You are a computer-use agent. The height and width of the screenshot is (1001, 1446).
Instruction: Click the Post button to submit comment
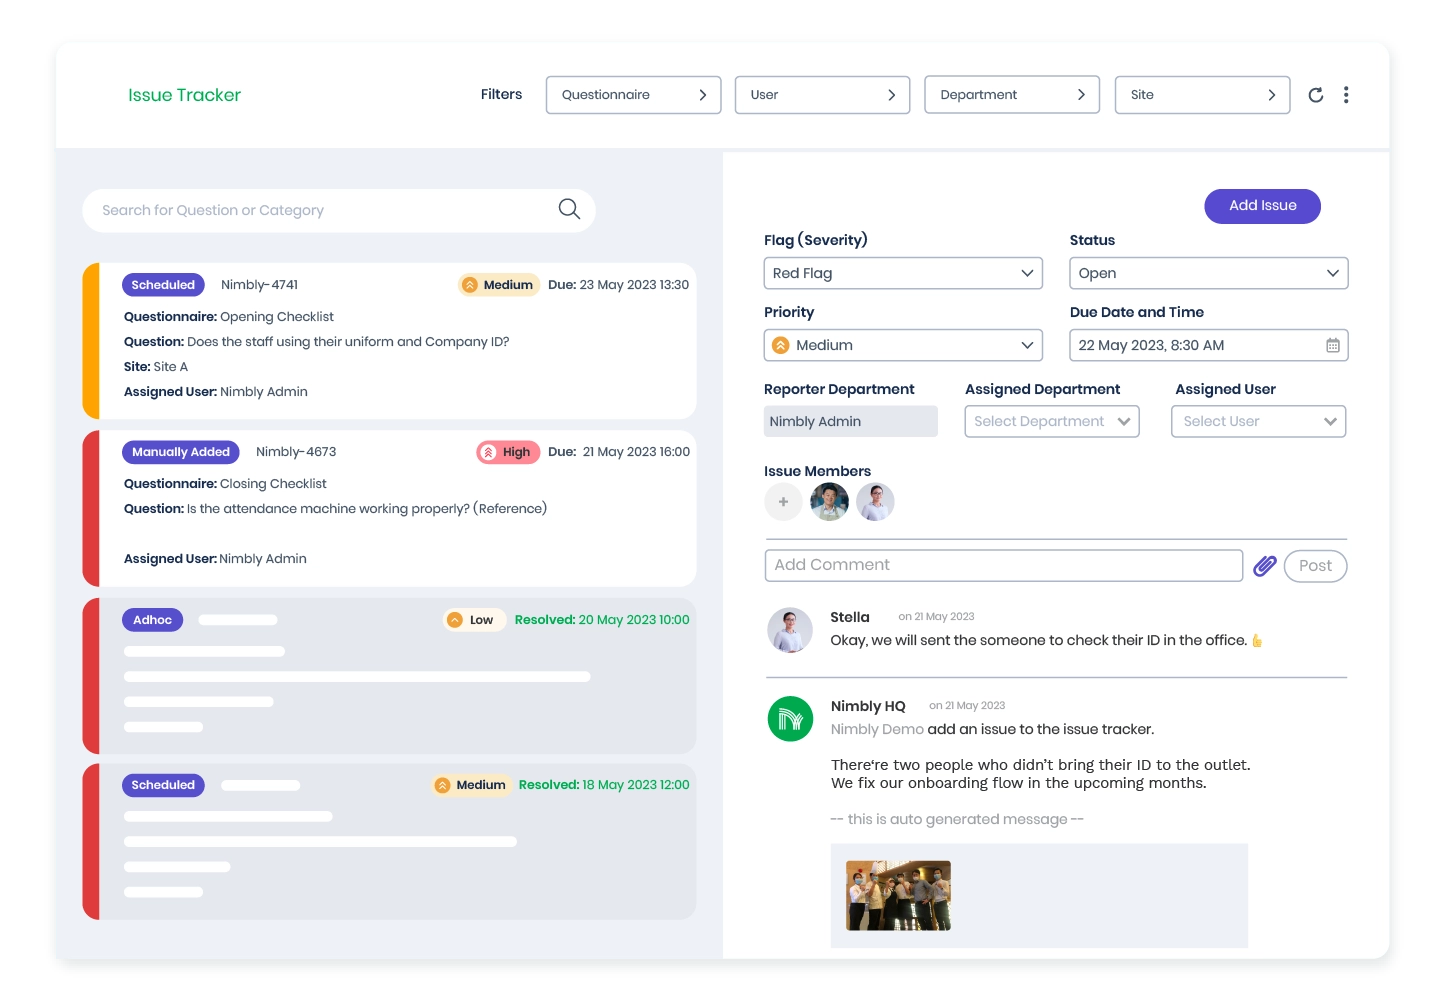[x=1315, y=565]
